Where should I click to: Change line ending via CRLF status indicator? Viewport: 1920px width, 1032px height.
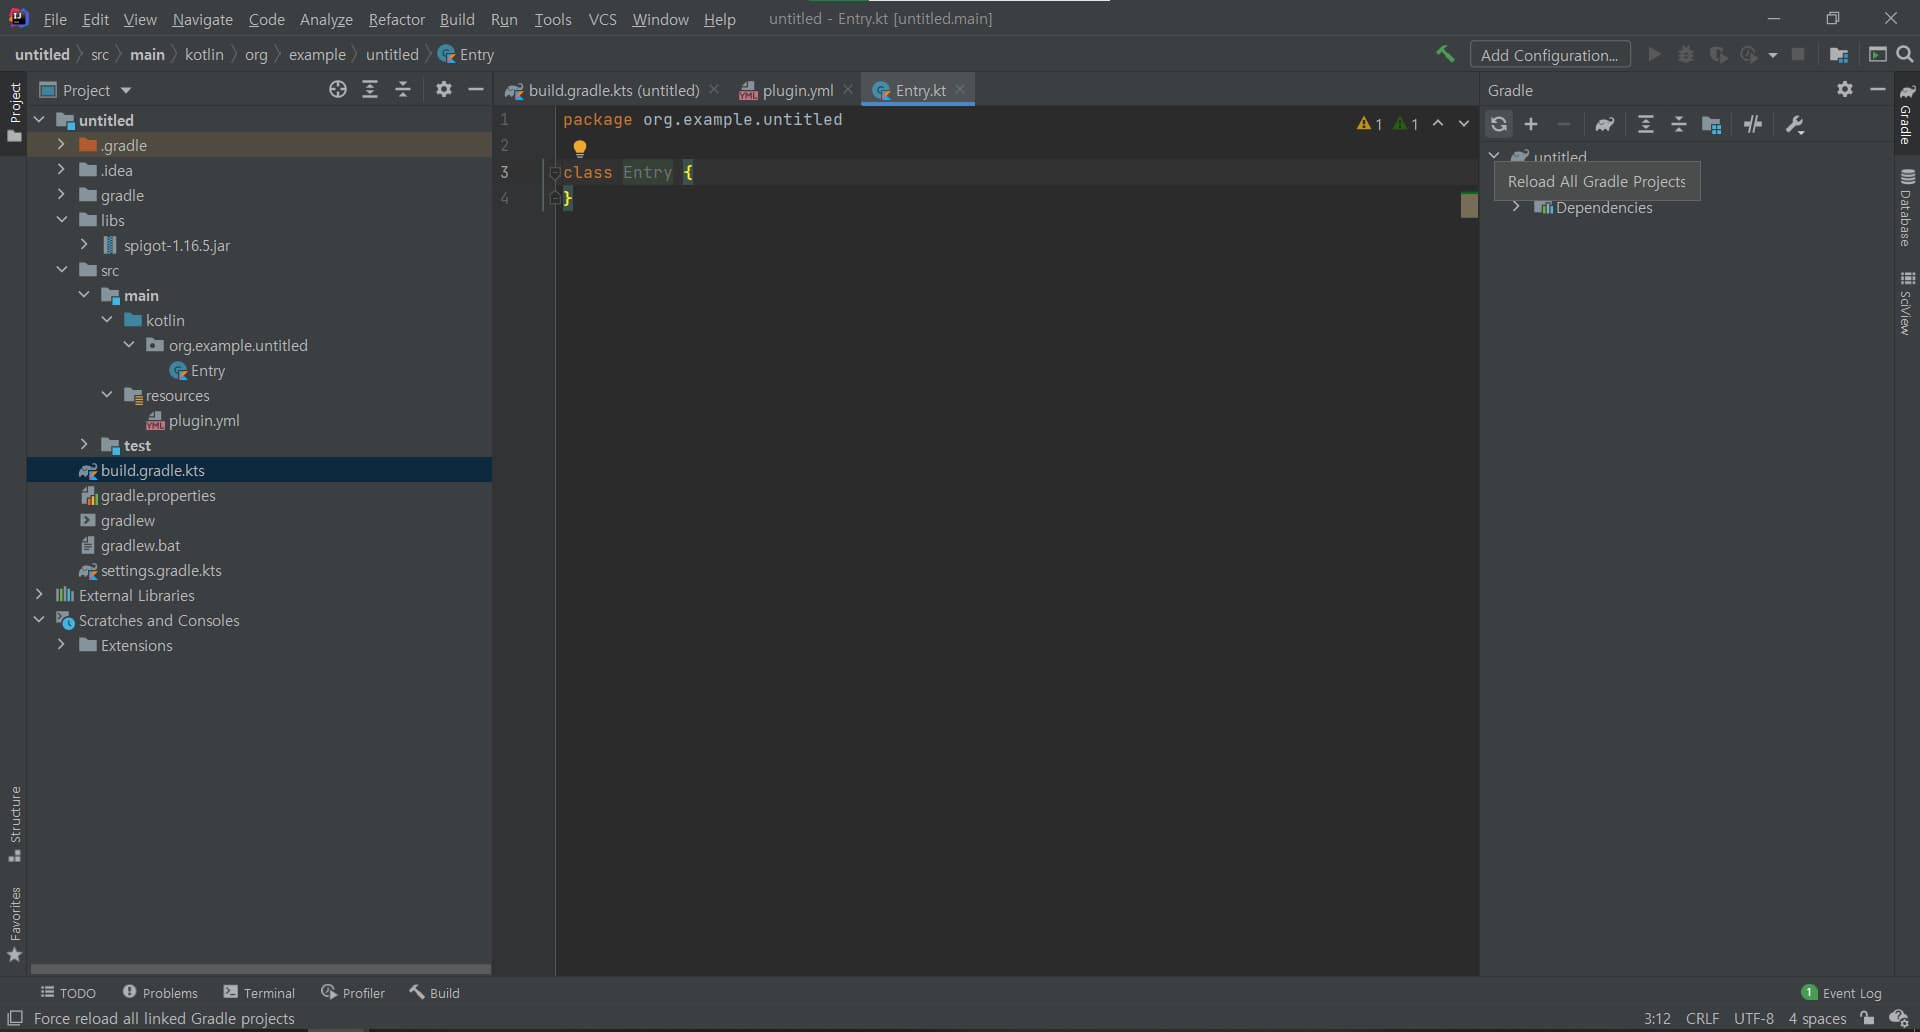[1702, 1018]
